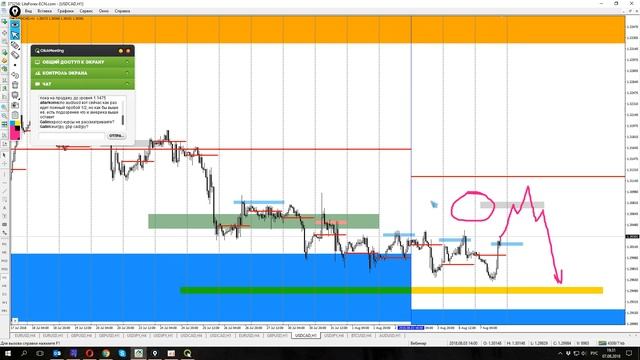Click the connection status kb indicator
The image size is (640, 360).
[x=611, y=343]
